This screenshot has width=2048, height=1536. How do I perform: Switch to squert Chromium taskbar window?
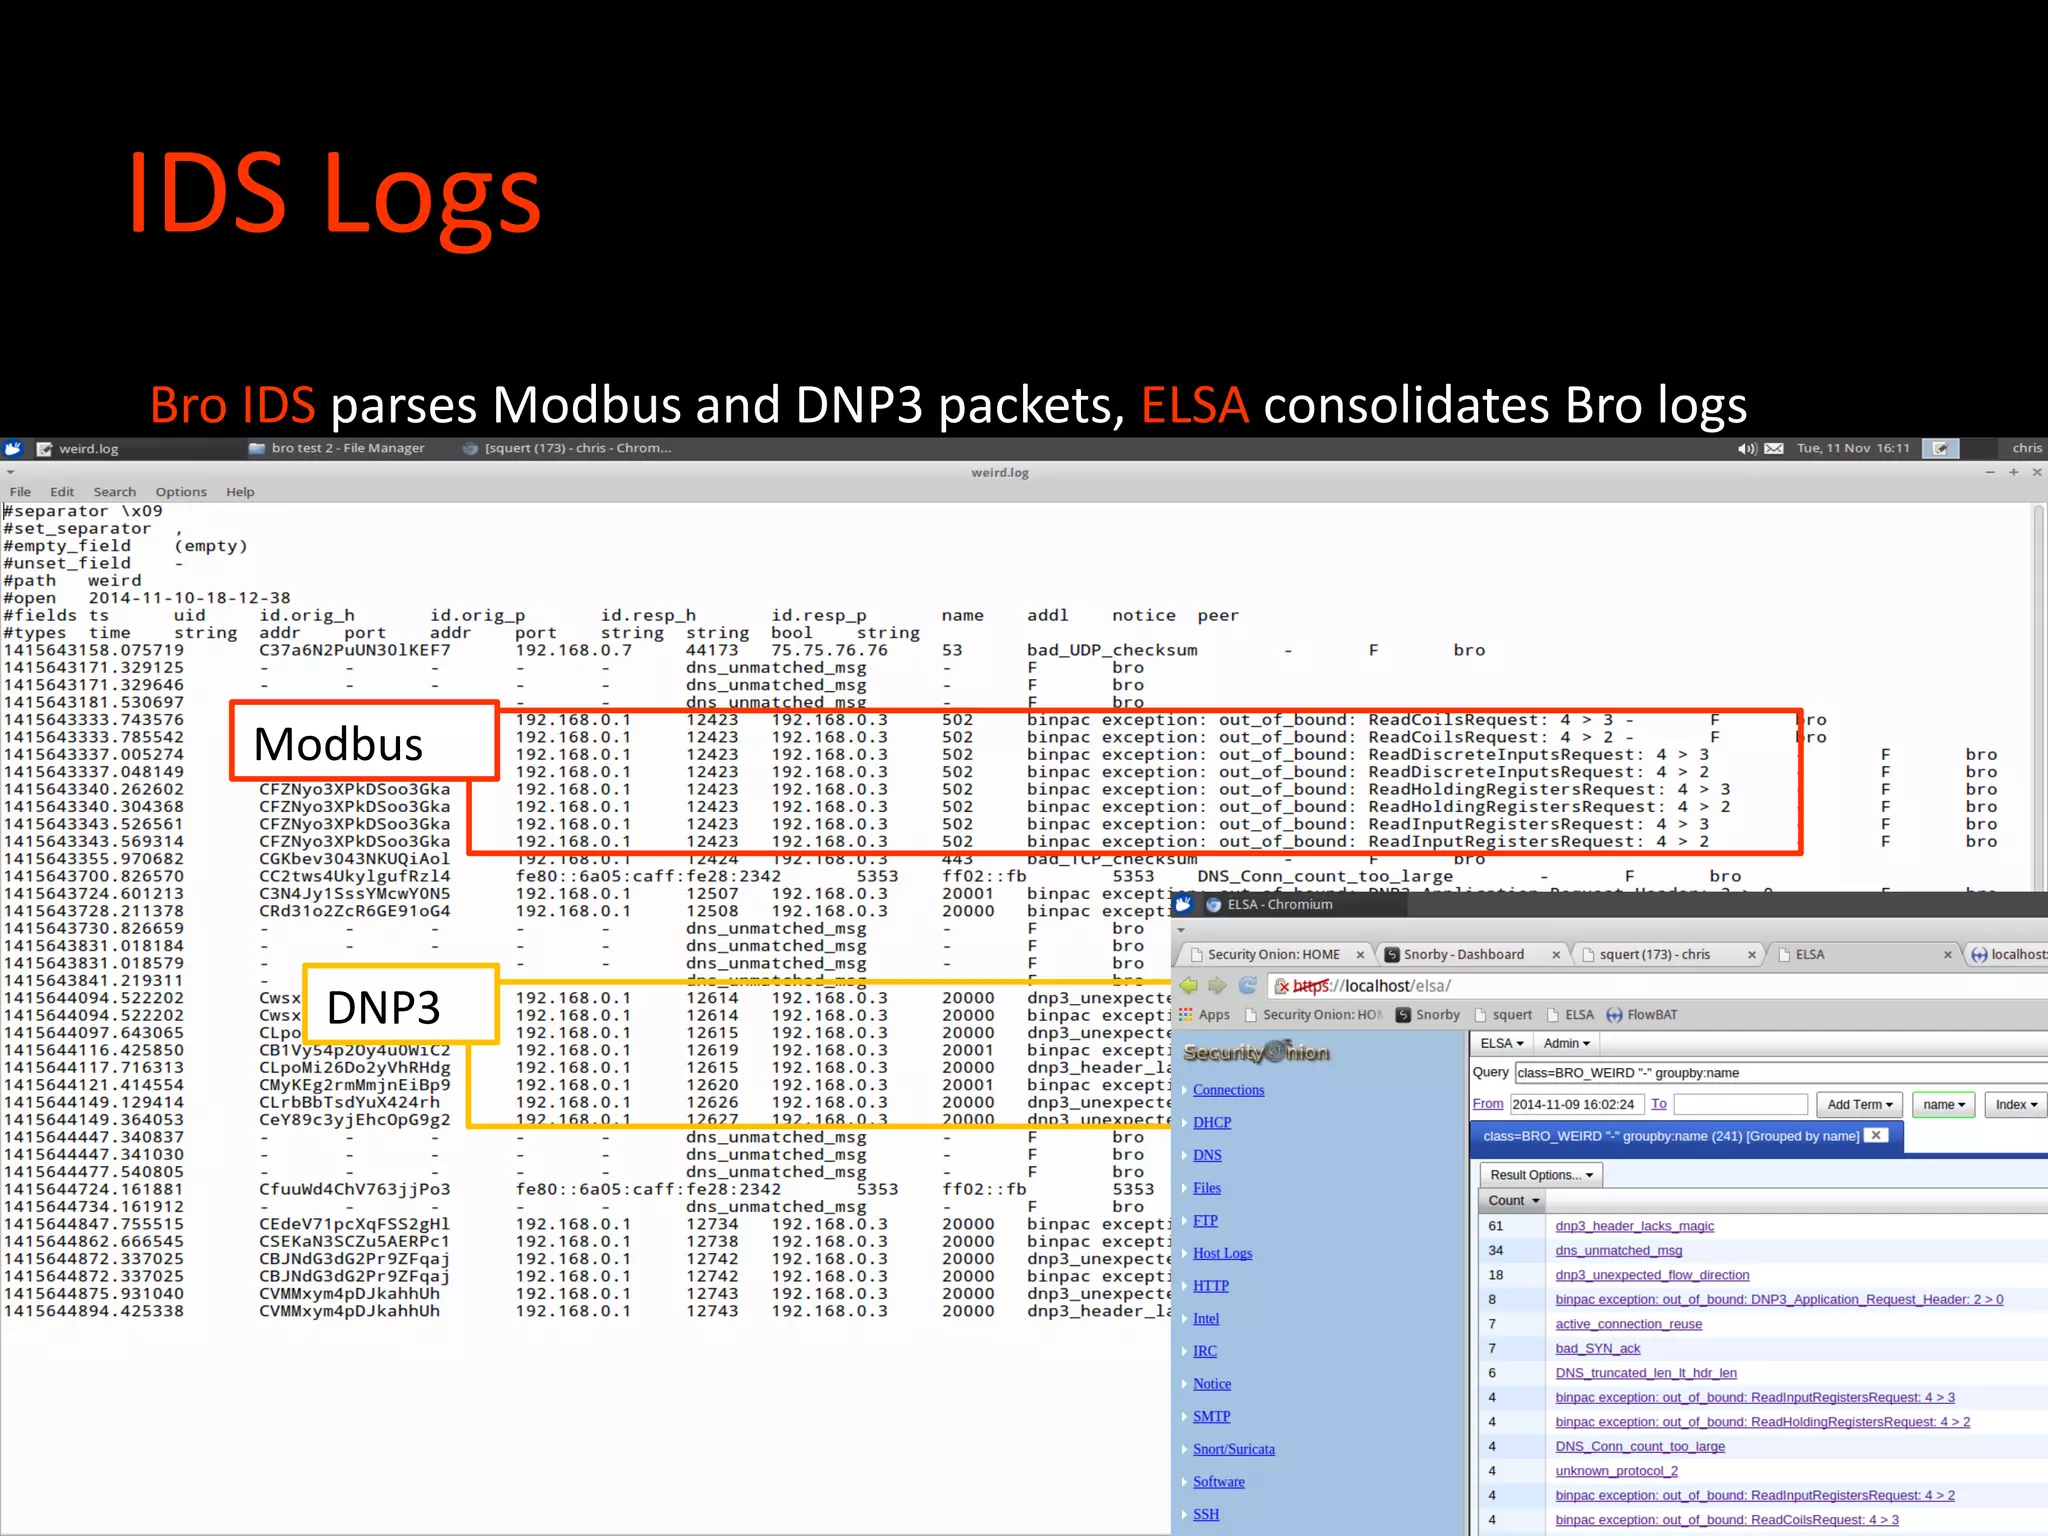click(566, 448)
